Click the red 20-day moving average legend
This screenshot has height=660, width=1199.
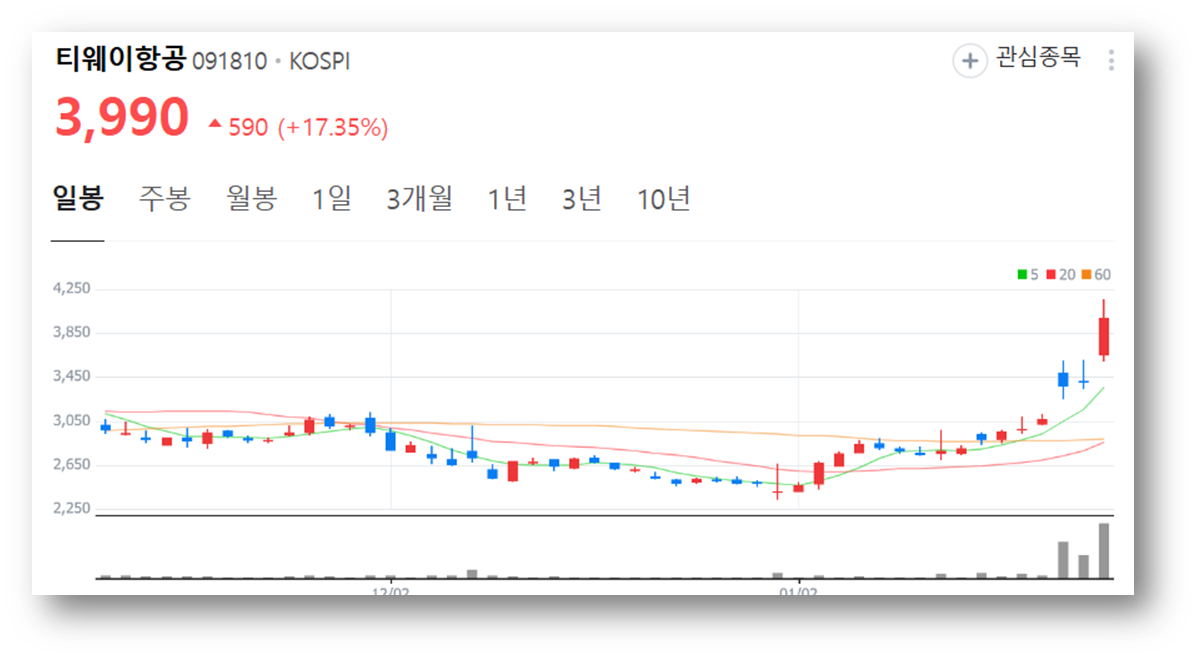click(x=1061, y=275)
